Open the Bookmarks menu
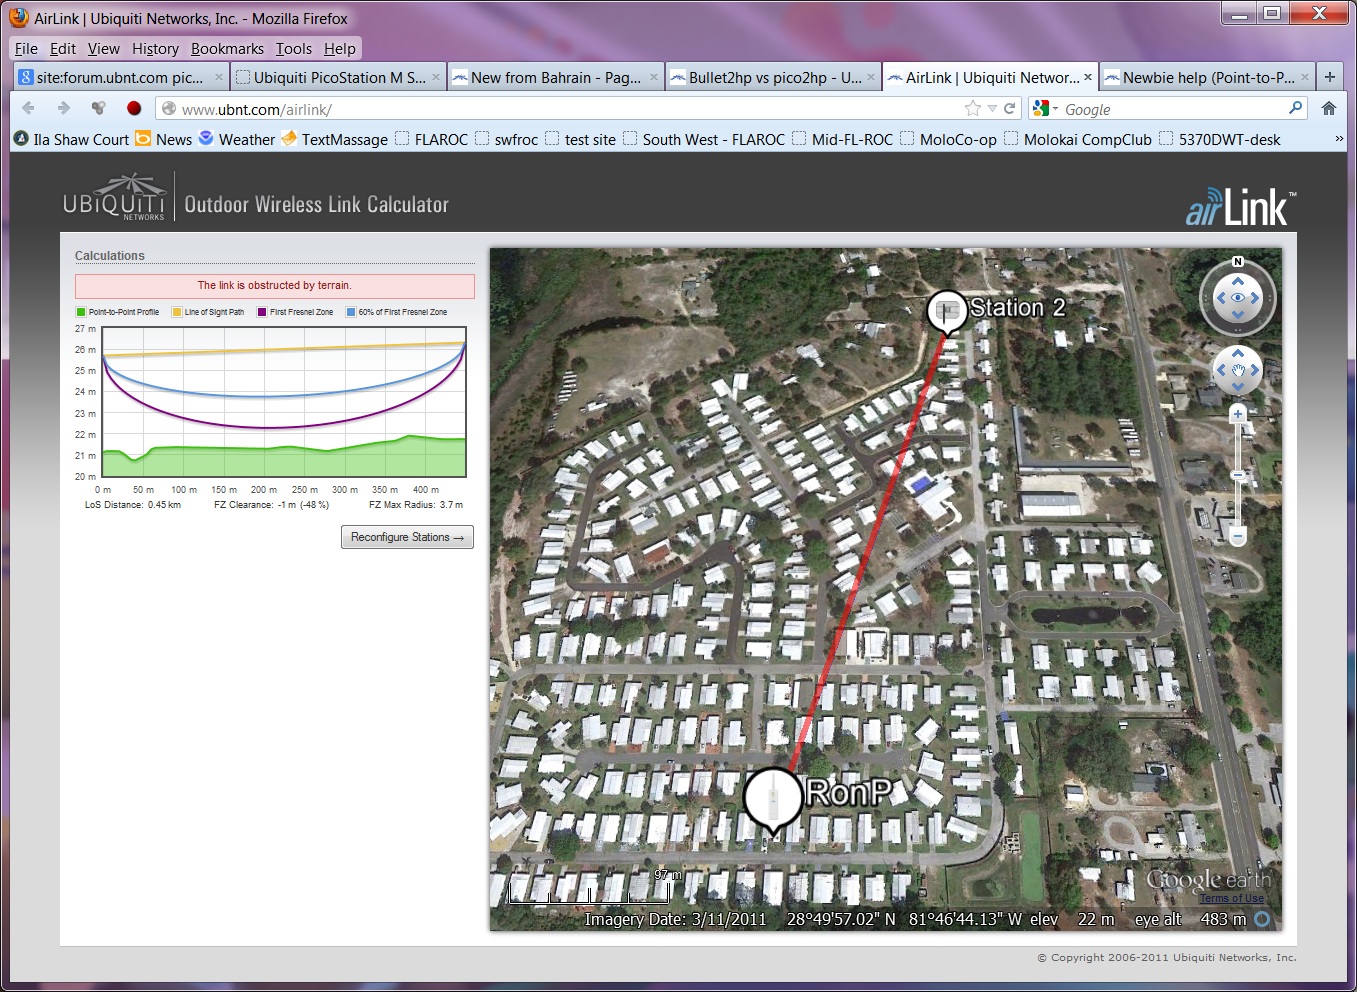 227,48
